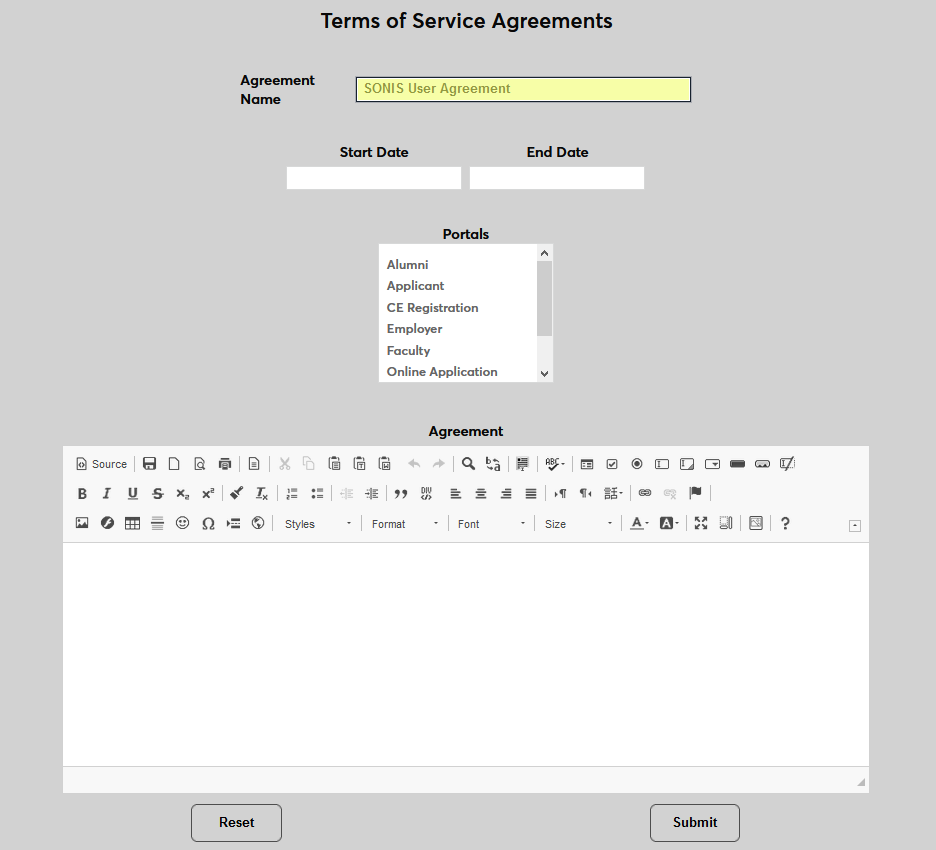936x850 pixels.
Task: Insert a selection field element
Action: pyautogui.click(x=712, y=464)
